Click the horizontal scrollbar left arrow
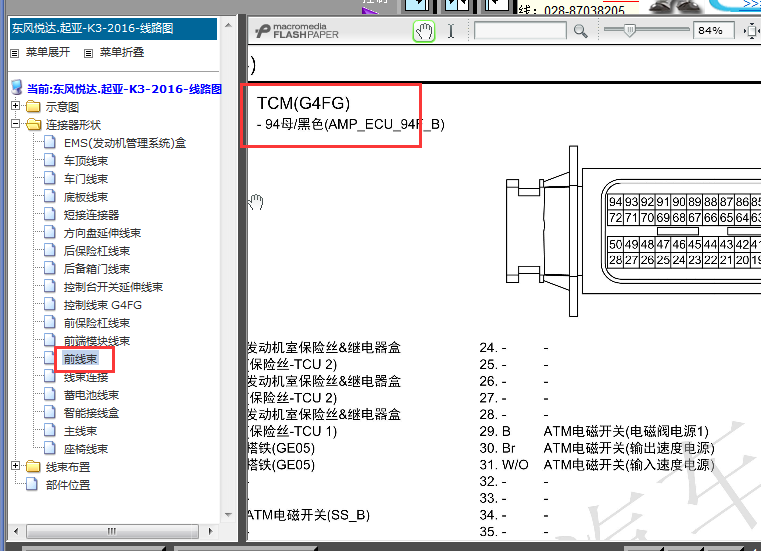This screenshot has height=551, width=761. tap(17, 531)
